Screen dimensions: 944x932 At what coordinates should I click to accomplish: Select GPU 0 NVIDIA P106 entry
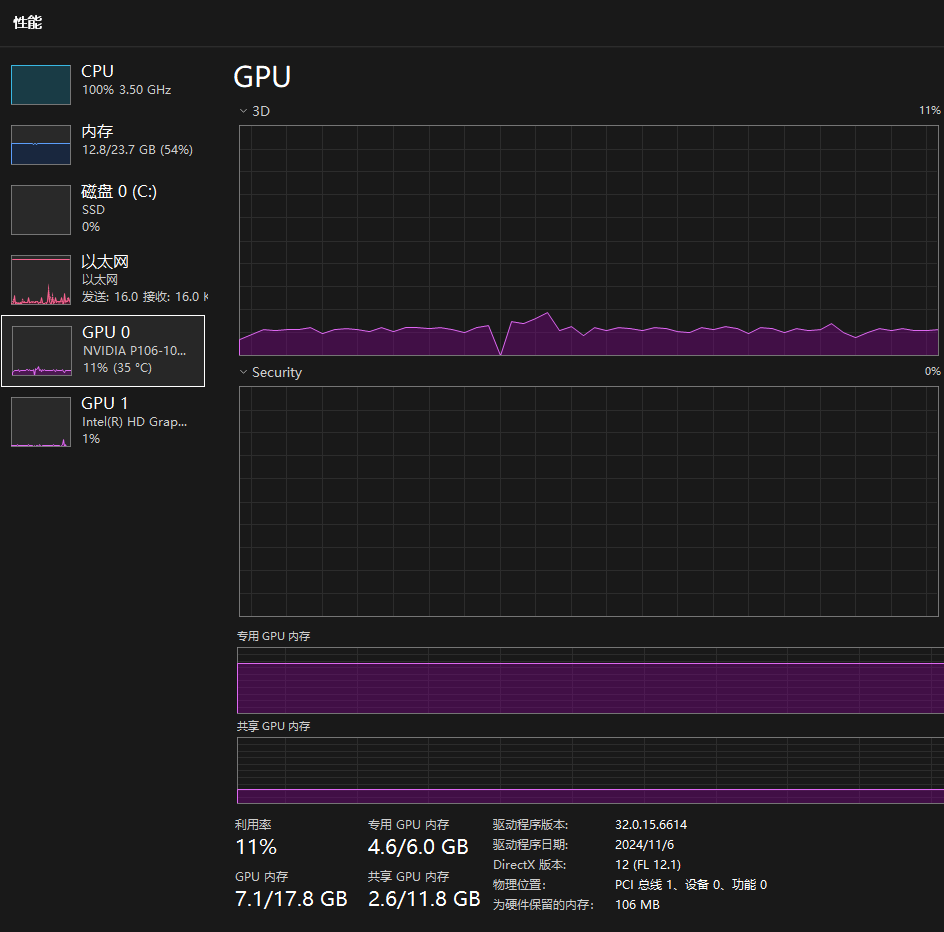pyautogui.click(x=105, y=349)
